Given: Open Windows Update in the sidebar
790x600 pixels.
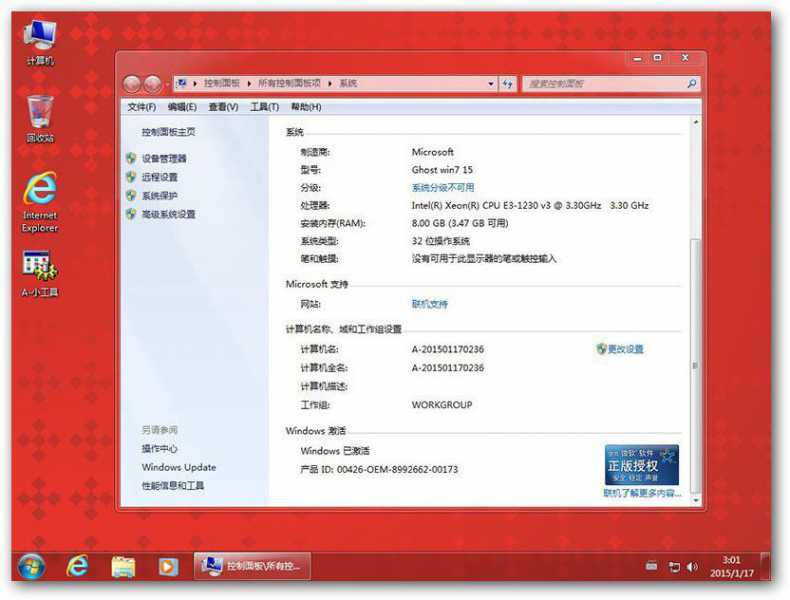Looking at the screenshot, I should click(x=179, y=468).
